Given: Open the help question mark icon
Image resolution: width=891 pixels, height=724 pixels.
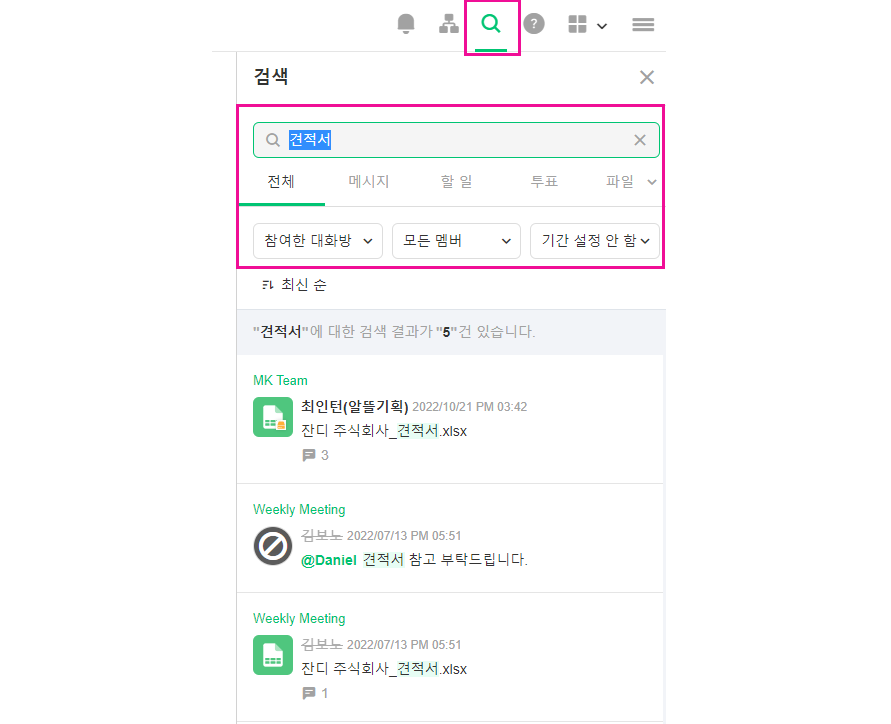Looking at the screenshot, I should click(534, 25).
